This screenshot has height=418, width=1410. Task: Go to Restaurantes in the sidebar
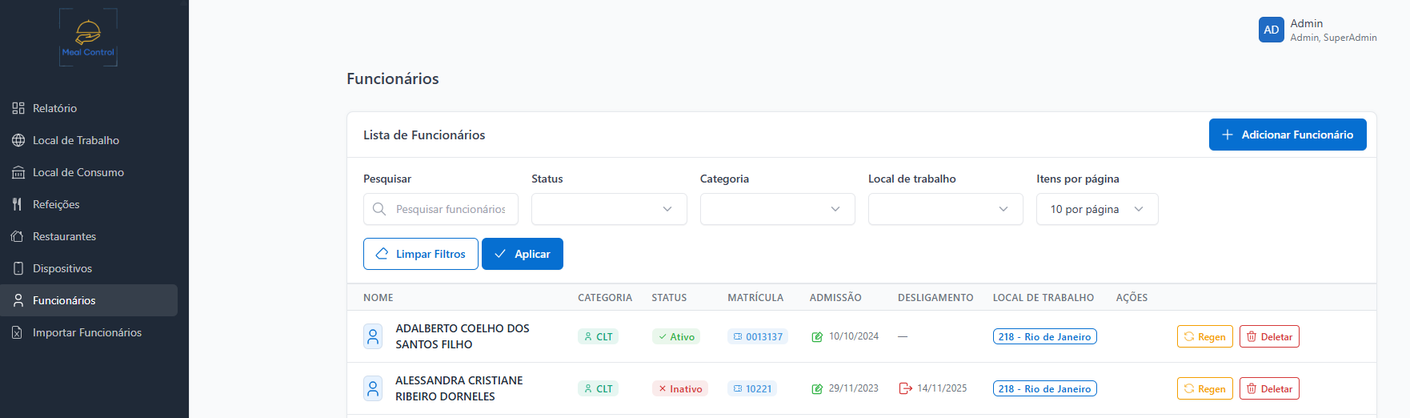tap(64, 236)
